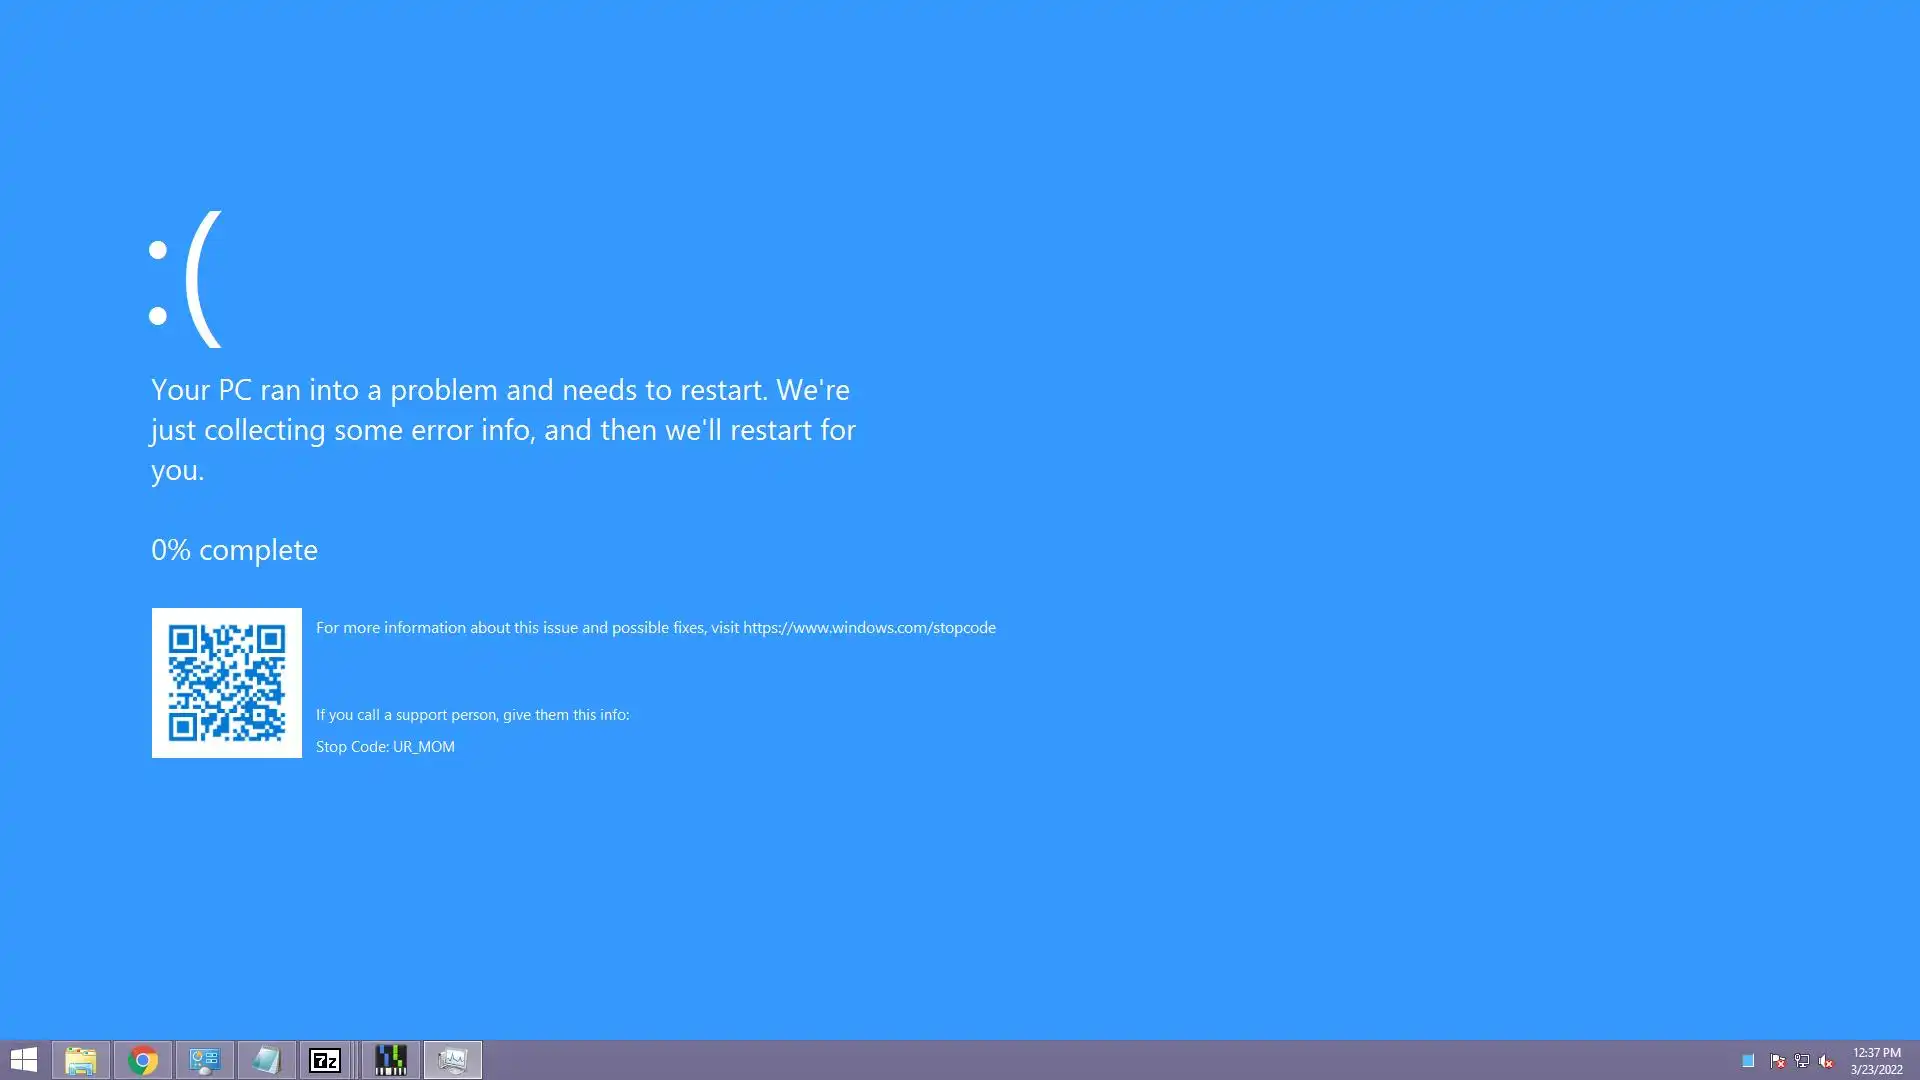Open the Notepad taskbar icon
Image resolution: width=1920 pixels, height=1080 pixels.
(x=266, y=1060)
